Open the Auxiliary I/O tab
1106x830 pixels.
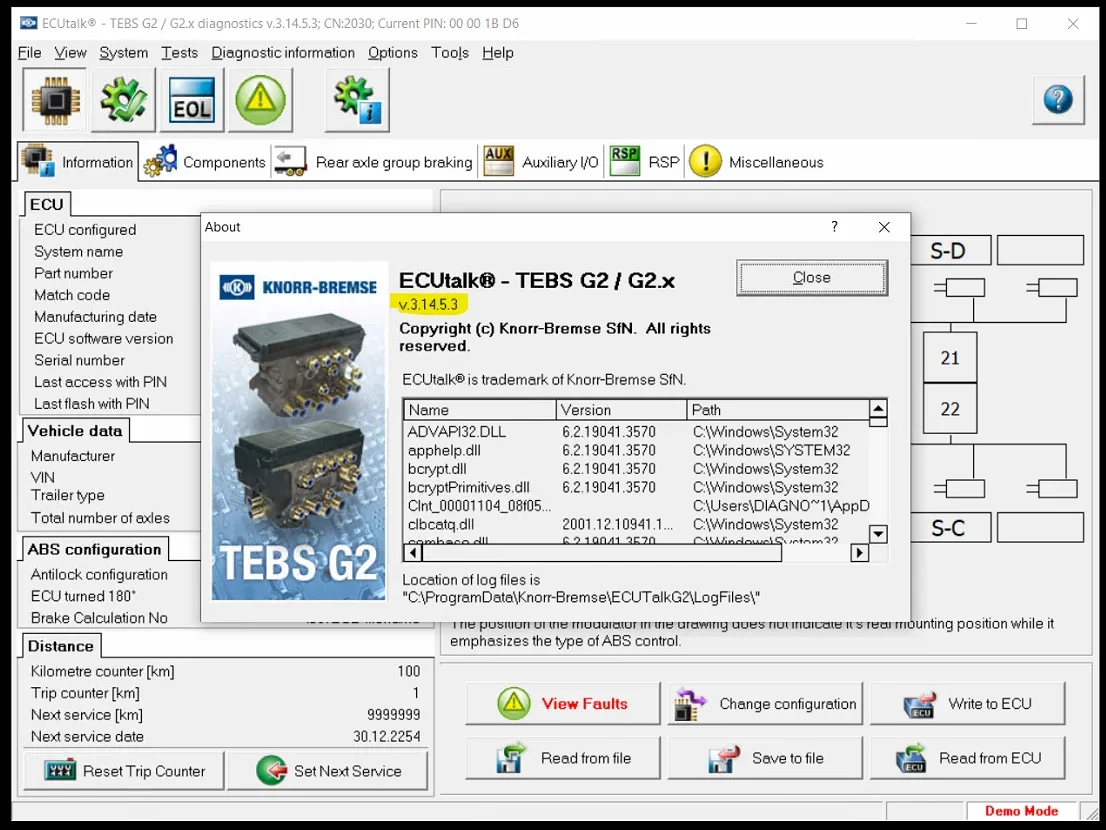pyautogui.click(x=542, y=162)
